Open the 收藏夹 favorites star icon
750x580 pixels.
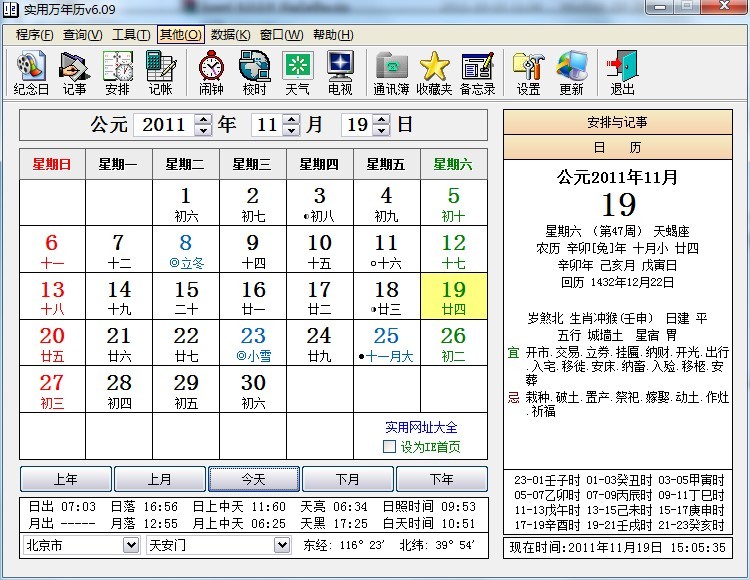coord(434,72)
